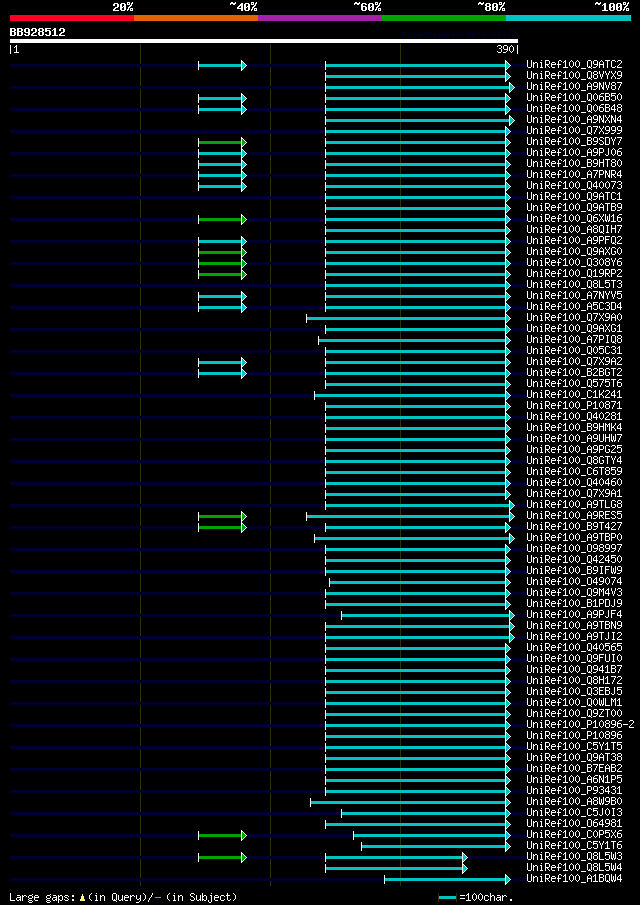Select the UniRef100_C0P5X6 label
Screen dimensions: 640x905
pos(574,835)
